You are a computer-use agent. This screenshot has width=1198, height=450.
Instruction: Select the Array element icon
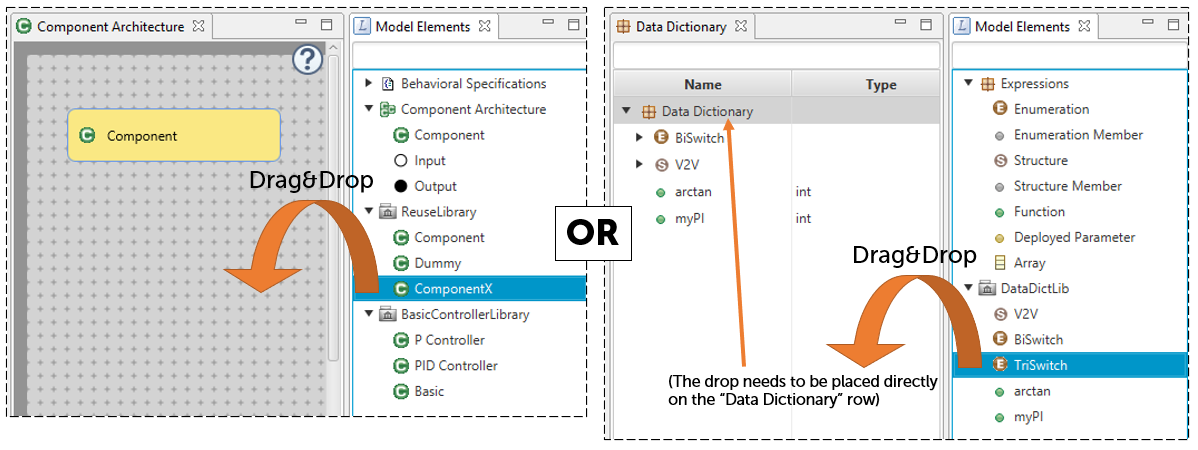[x=999, y=263]
